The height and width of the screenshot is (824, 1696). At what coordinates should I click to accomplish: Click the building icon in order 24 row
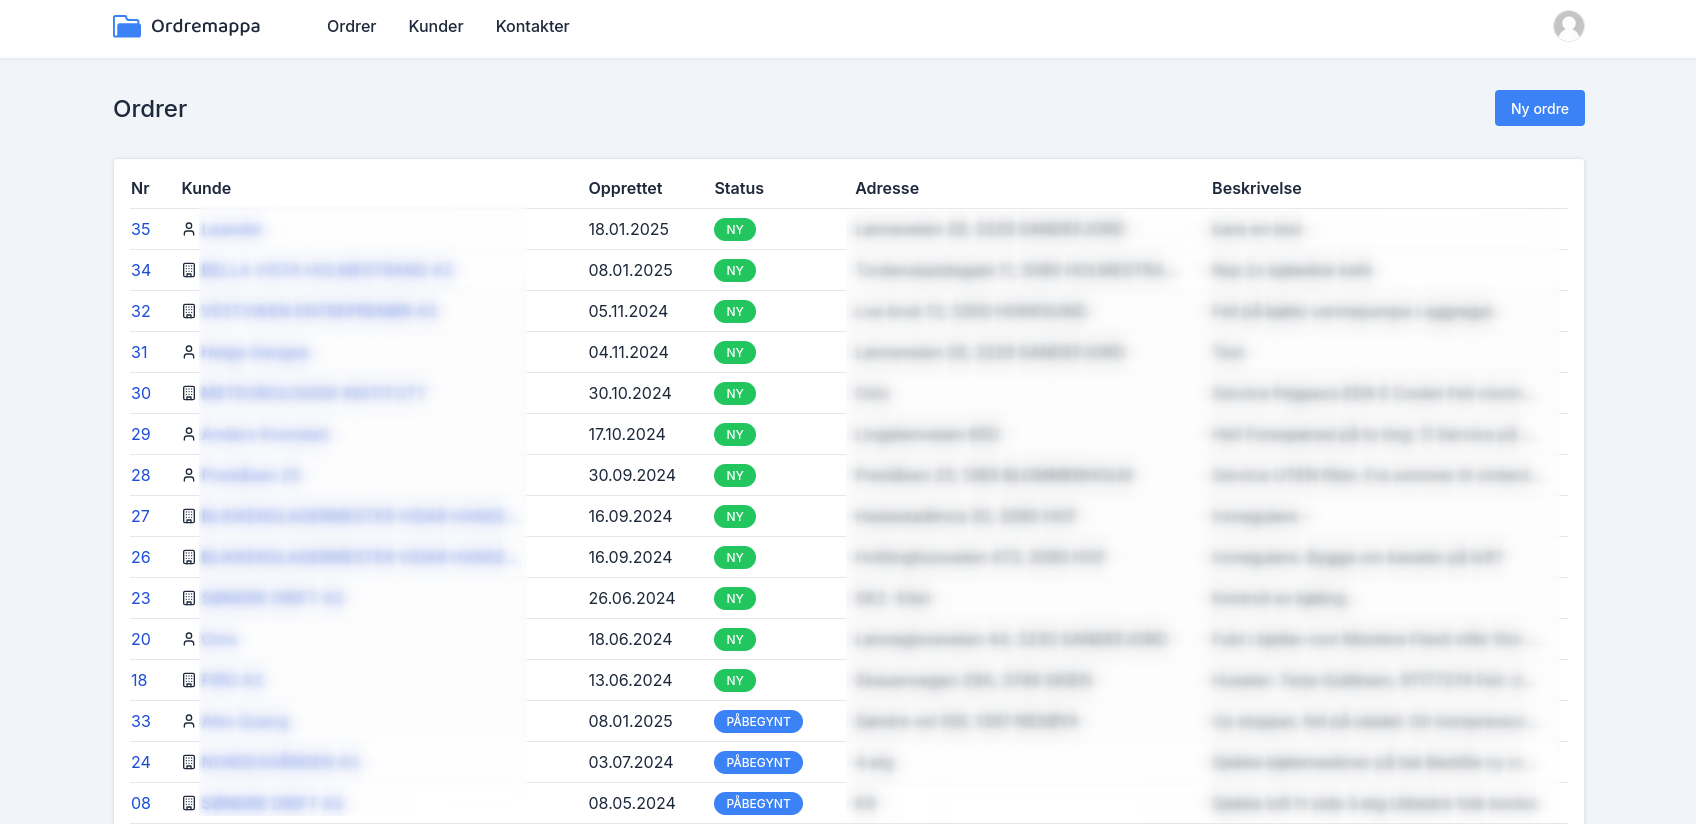click(189, 763)
